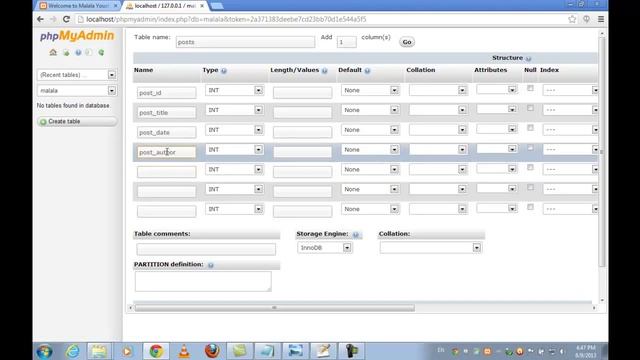Switch to localhost phpMyAdmin tab
This screenshot has height=360, width=640.
165,6
